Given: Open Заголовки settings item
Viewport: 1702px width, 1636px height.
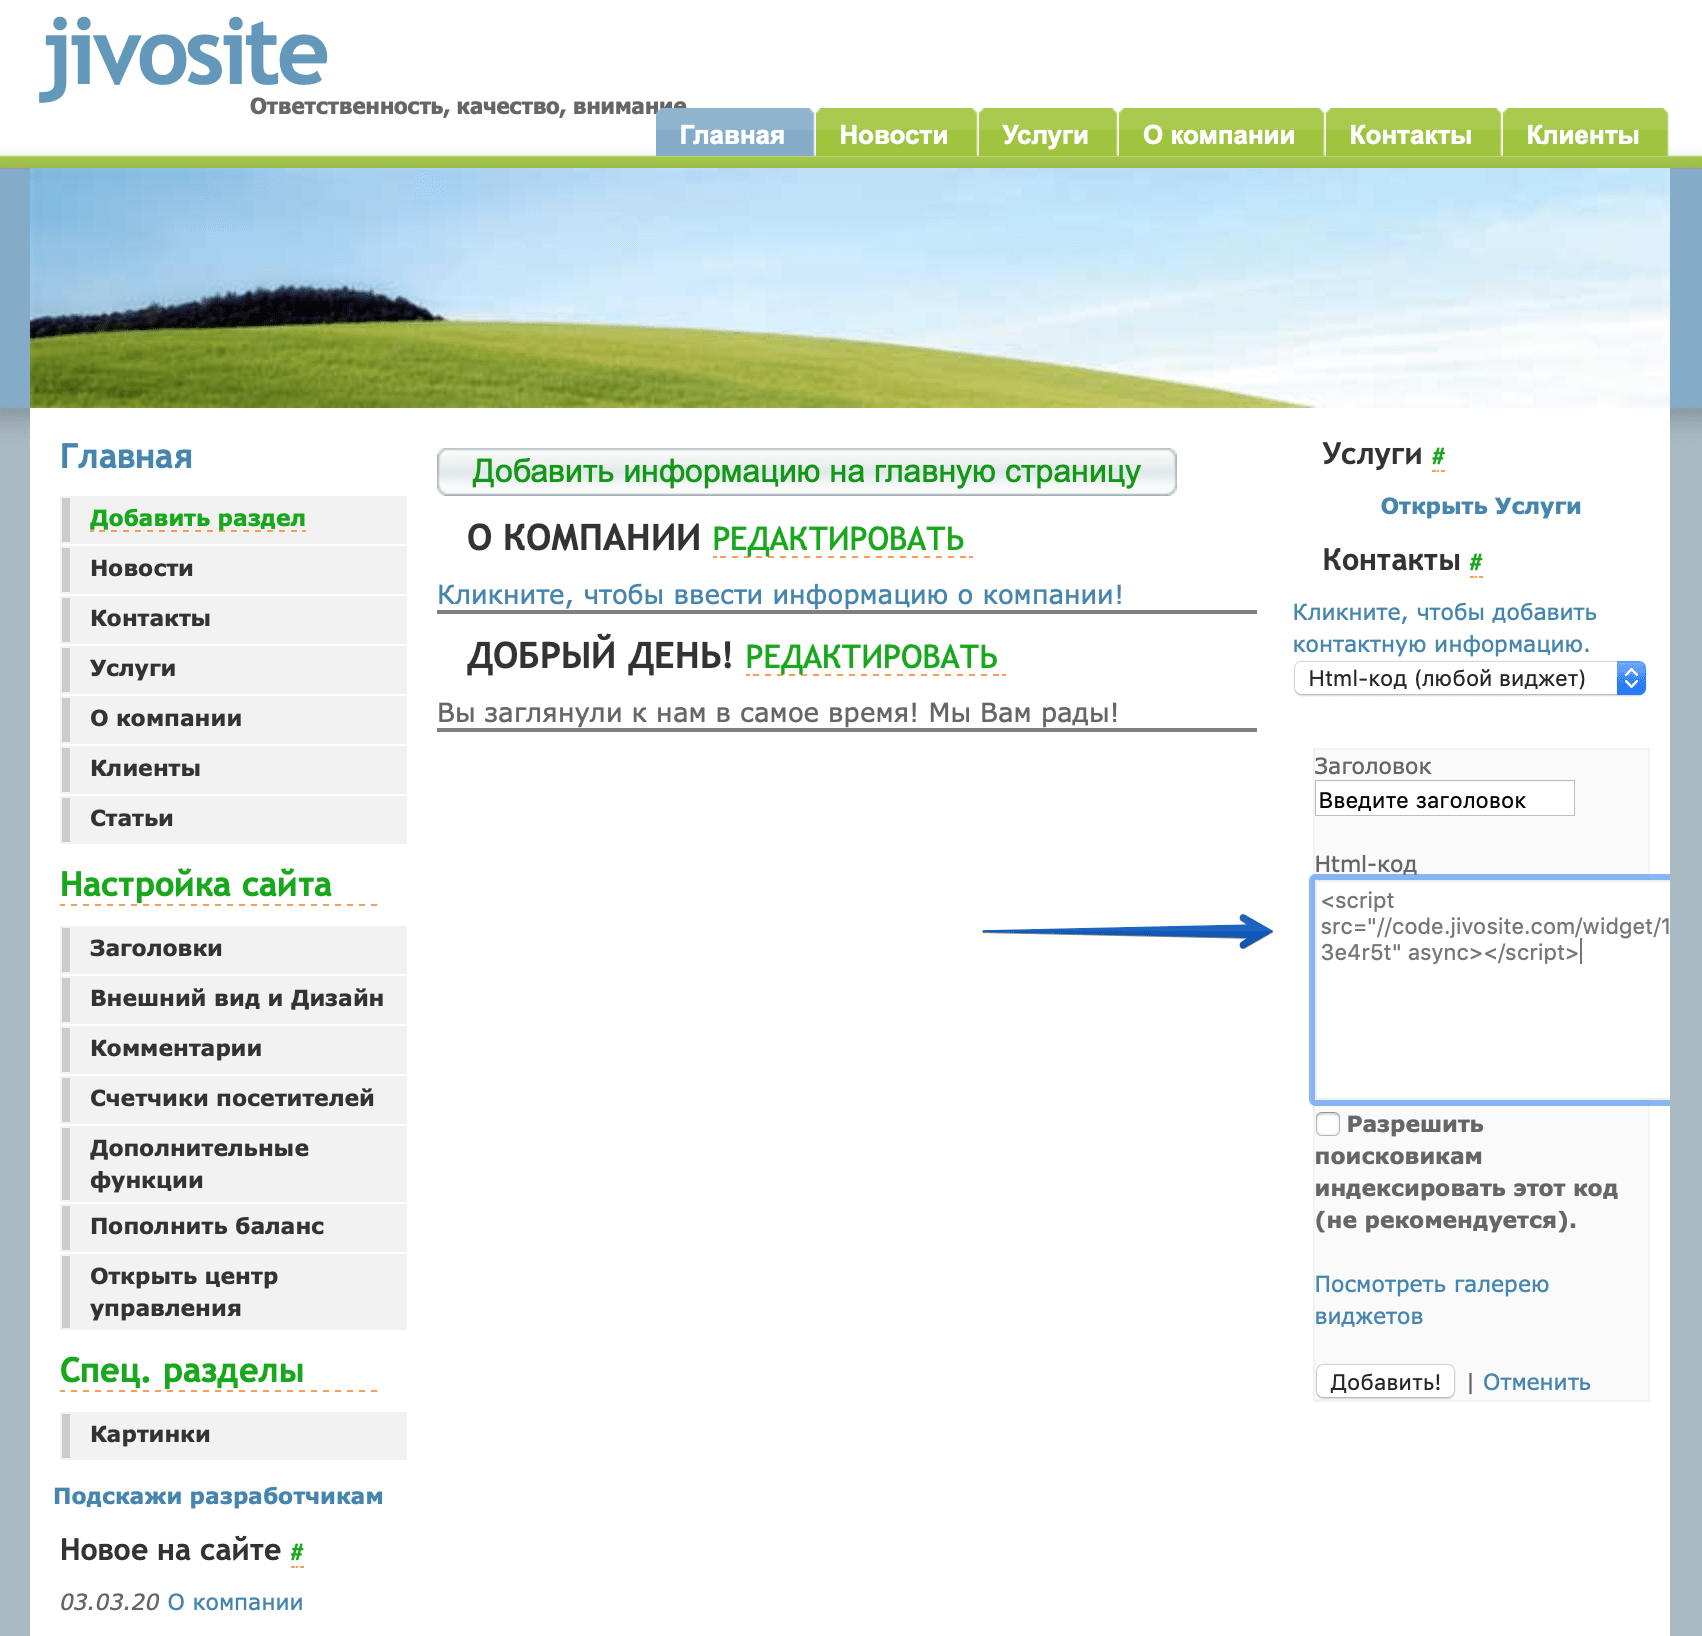Looking at the screenshot, I should point(235,948).
